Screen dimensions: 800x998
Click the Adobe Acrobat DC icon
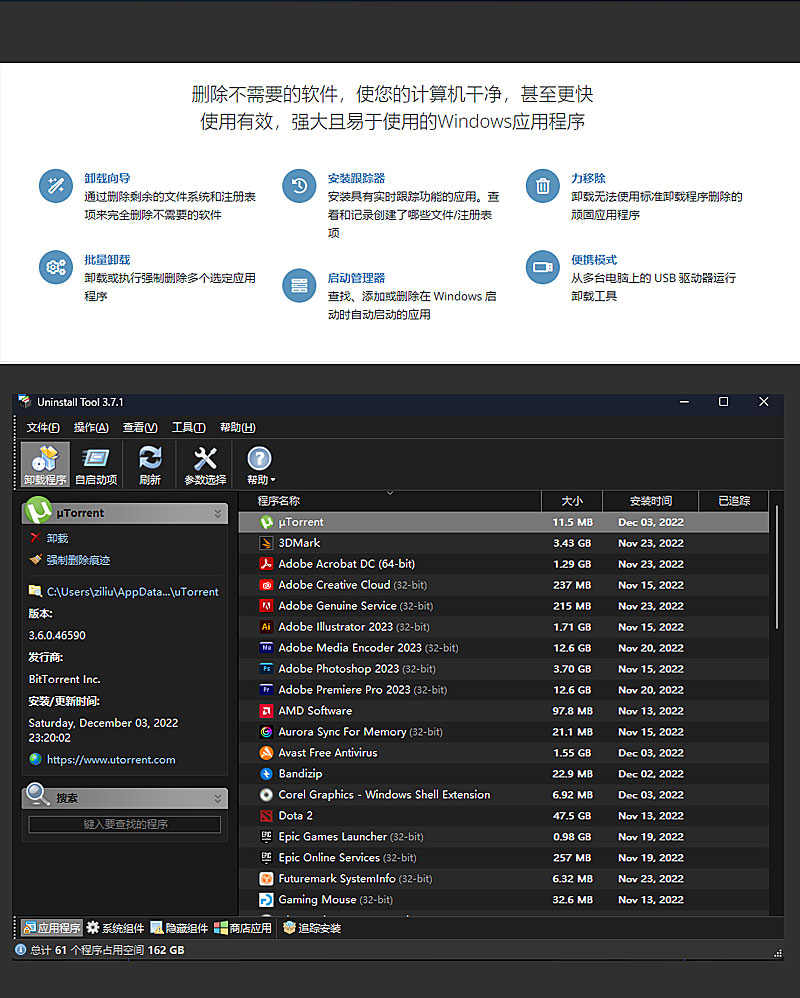(266, 564)
